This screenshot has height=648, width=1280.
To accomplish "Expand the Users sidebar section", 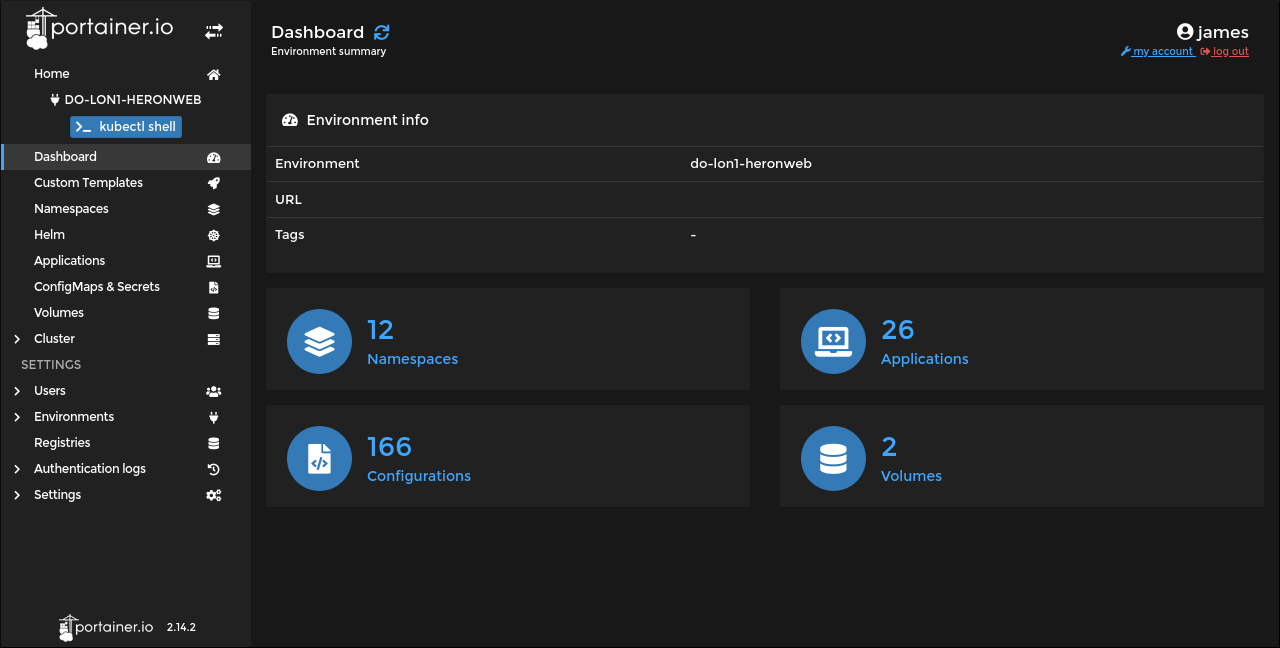I will coord(17,391).
